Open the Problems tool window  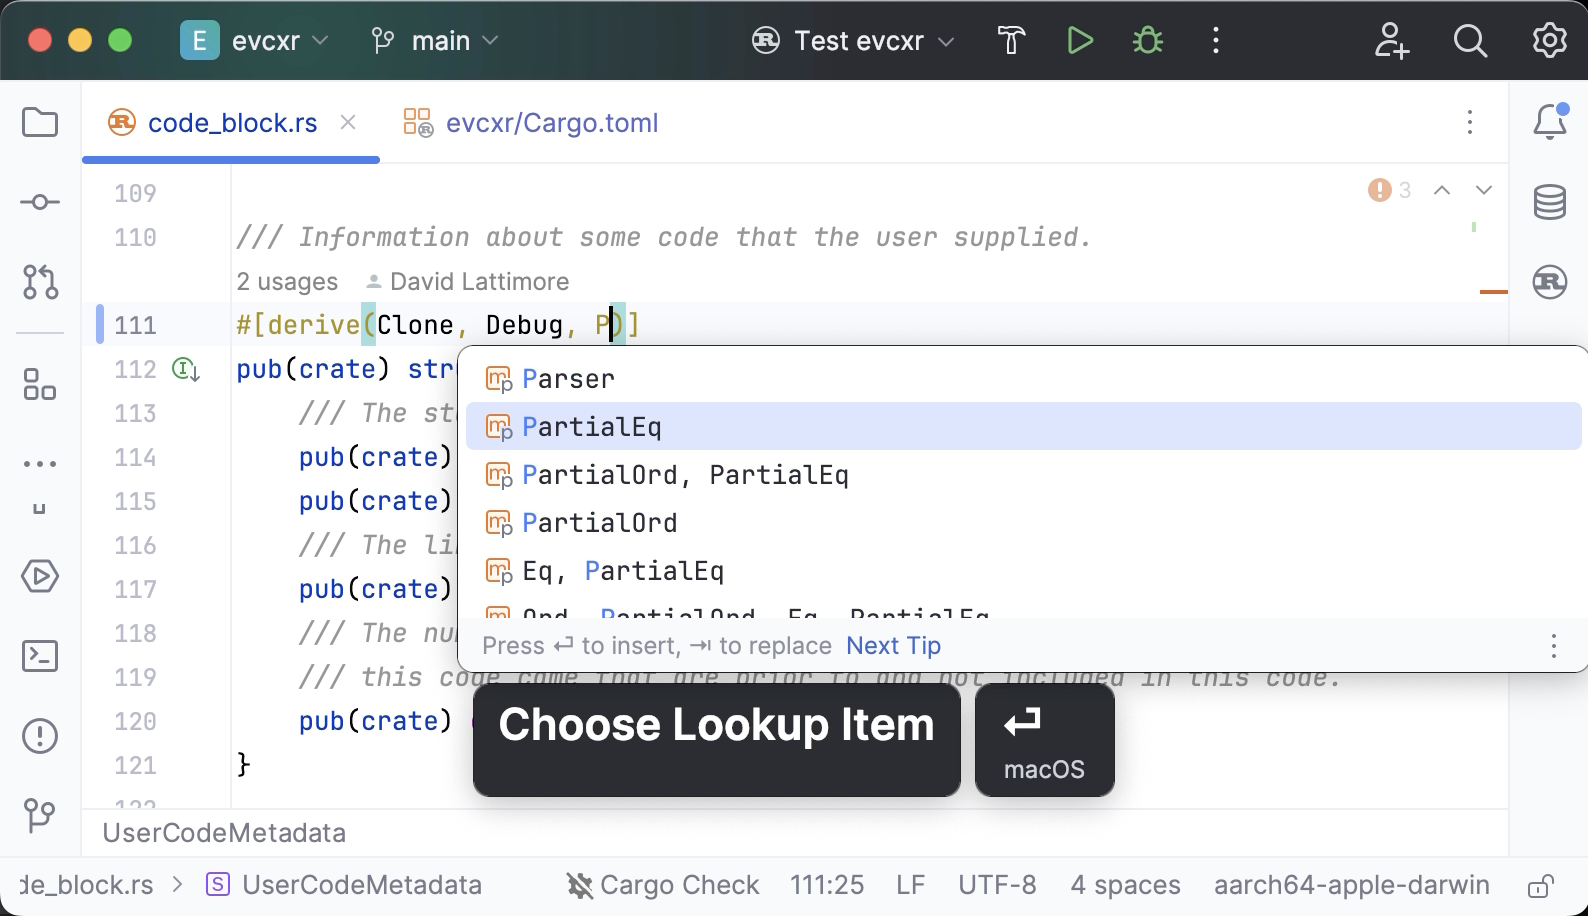pos(40,736)
